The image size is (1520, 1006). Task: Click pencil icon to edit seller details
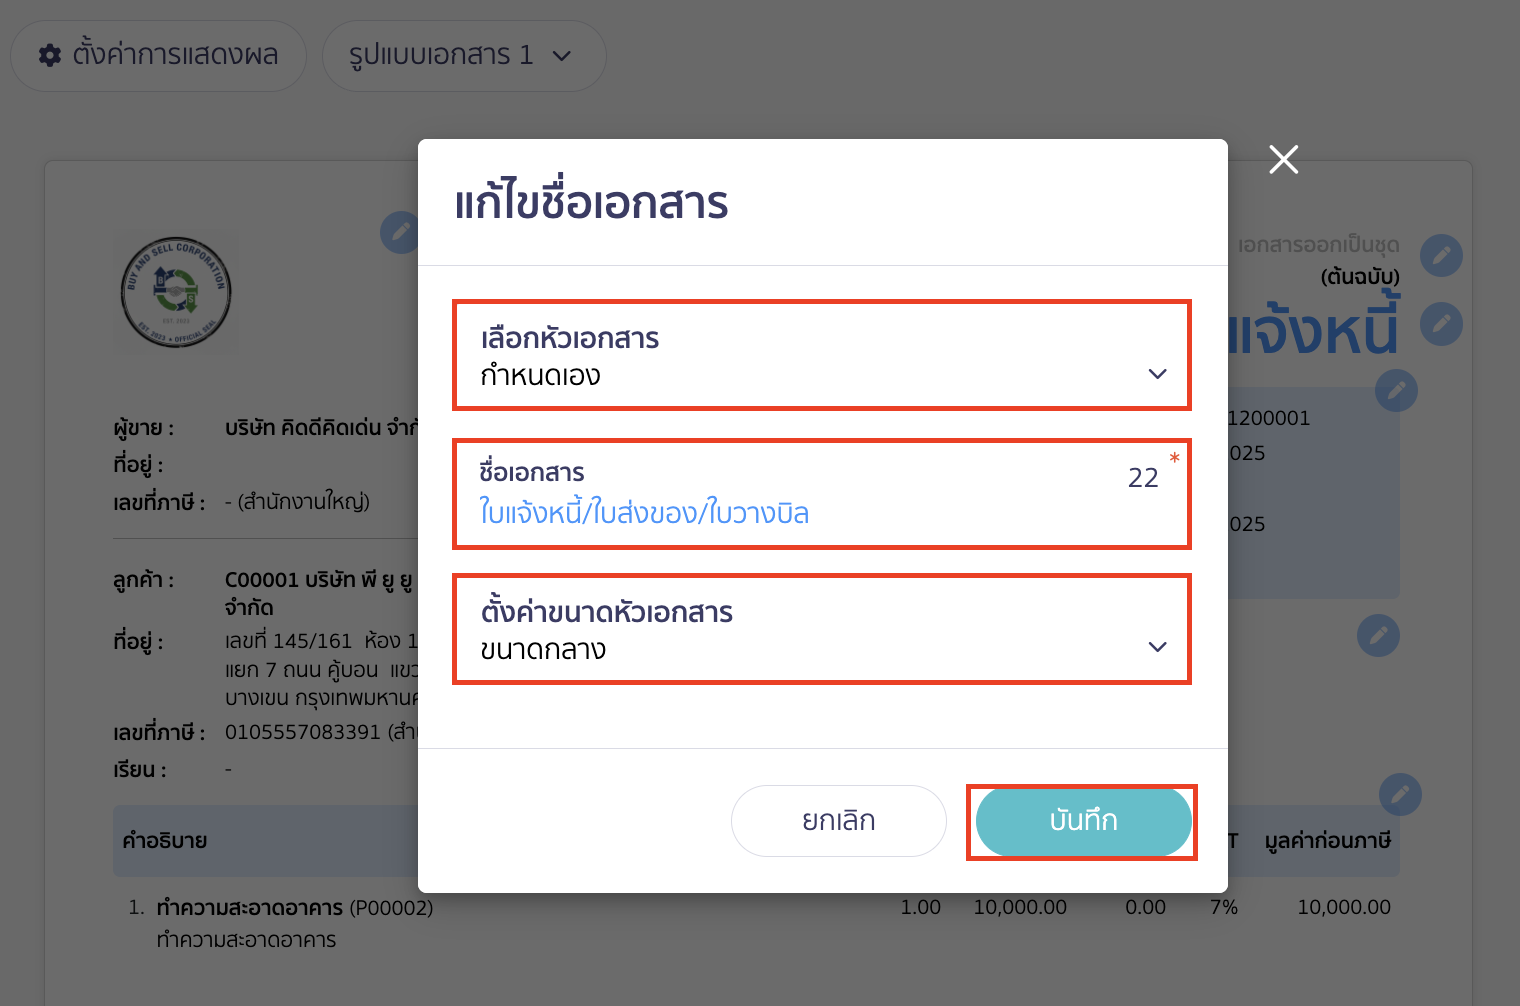pos(400,232)
